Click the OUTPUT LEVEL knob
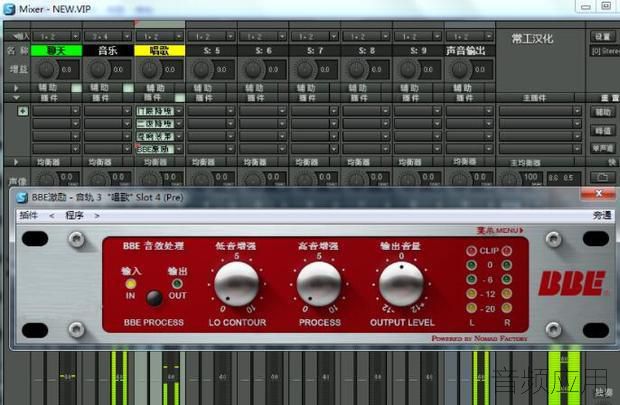 coord(401,284)
